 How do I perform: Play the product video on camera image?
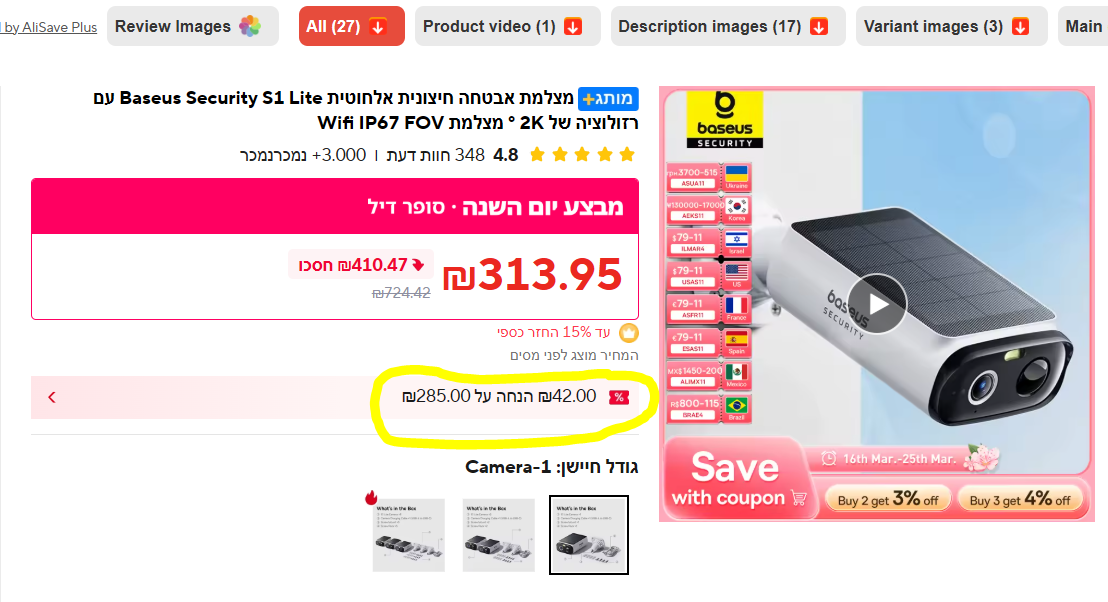(877, 304)
